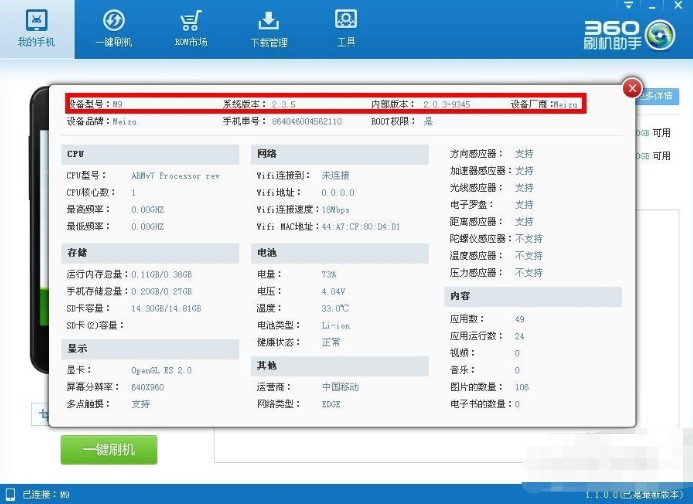Click the lightning icon above 一键刷机

pos(114,20)
